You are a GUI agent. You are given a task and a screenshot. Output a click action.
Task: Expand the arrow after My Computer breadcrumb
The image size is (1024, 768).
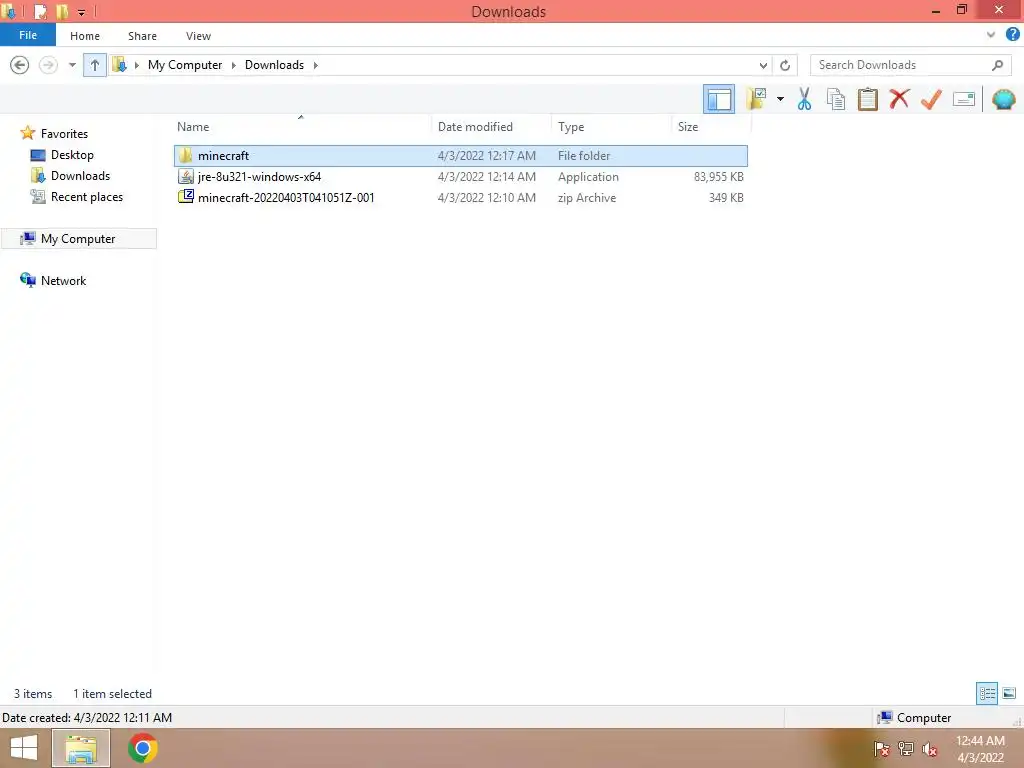tap(234, 65)
